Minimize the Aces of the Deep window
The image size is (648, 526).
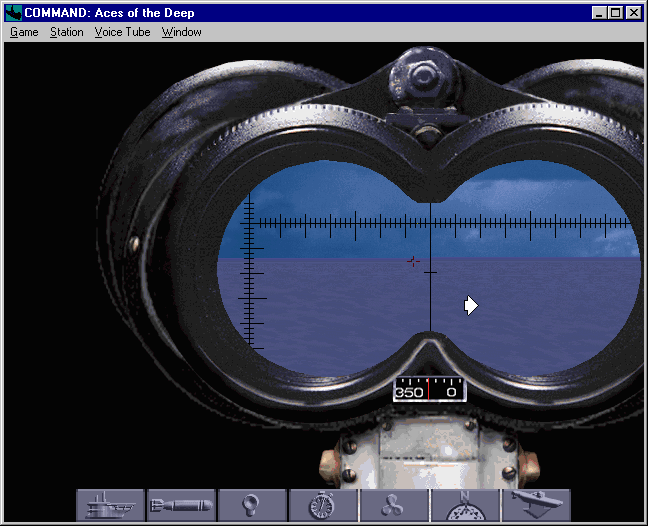[599, 13]
